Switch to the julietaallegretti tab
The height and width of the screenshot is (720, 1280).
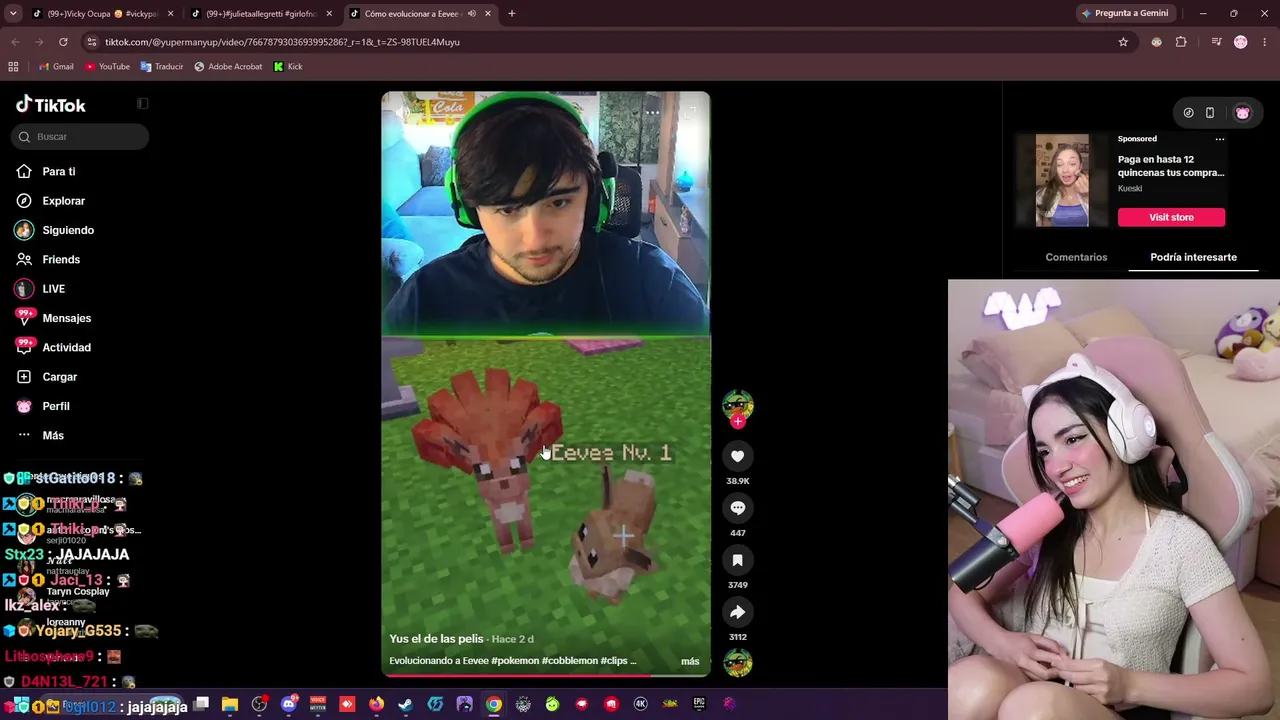(262, 14)
